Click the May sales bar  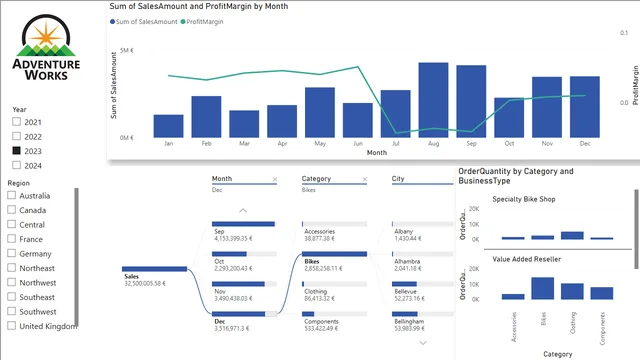pos(320,112)
